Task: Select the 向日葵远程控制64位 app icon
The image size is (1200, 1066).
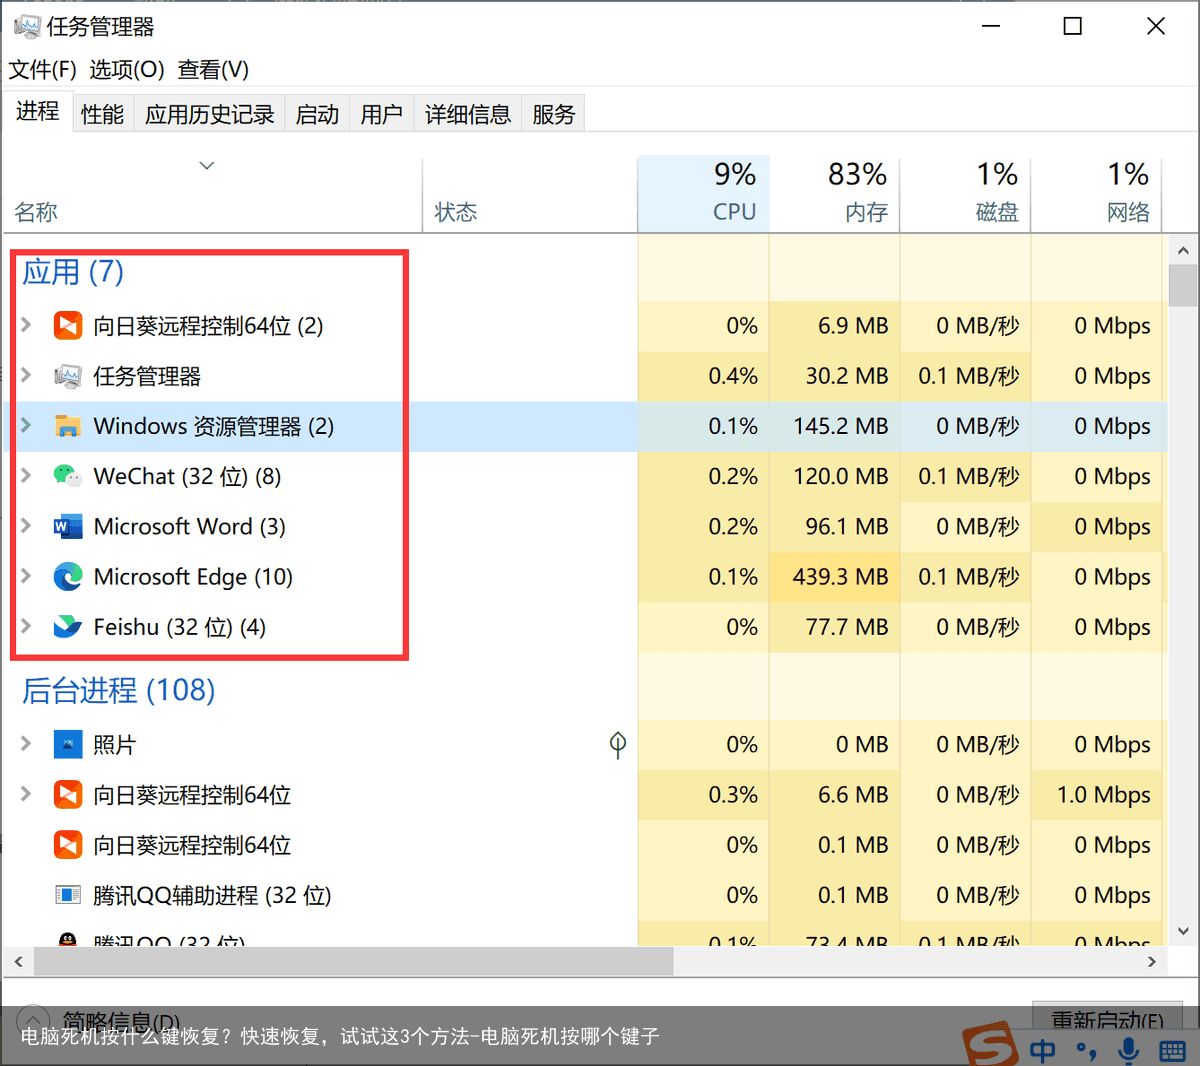Action: click(x=67, y=325)
